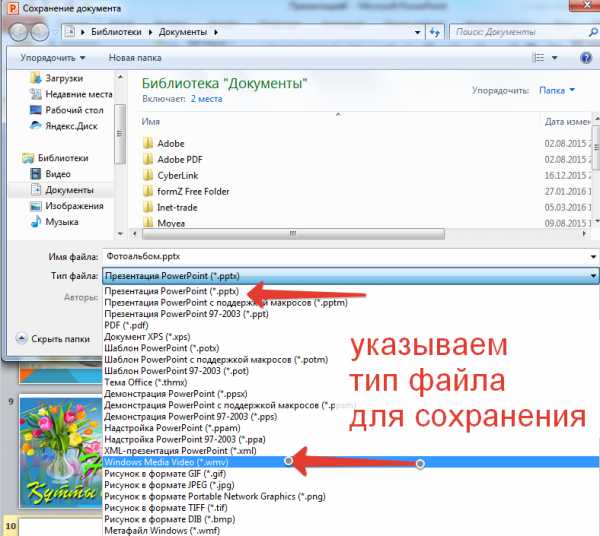The image size is (600, 536).
Task: Open the Папка arrange-by dropdown
Action: (557, 91)
